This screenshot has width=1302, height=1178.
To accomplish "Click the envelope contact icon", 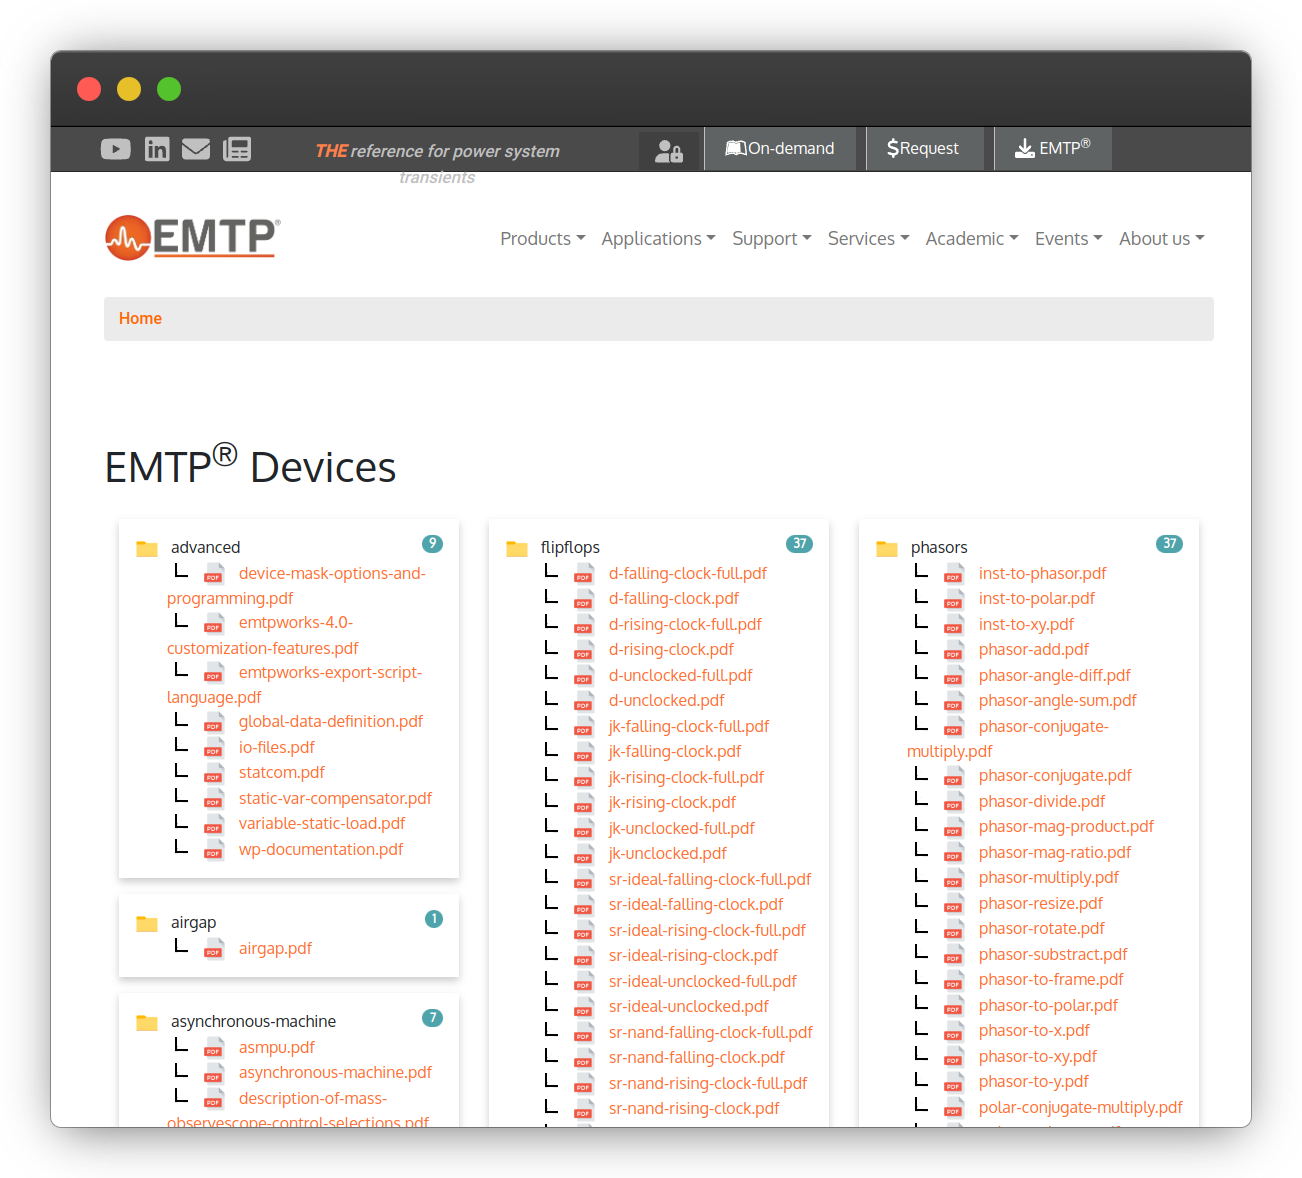I will pos(196,149).
